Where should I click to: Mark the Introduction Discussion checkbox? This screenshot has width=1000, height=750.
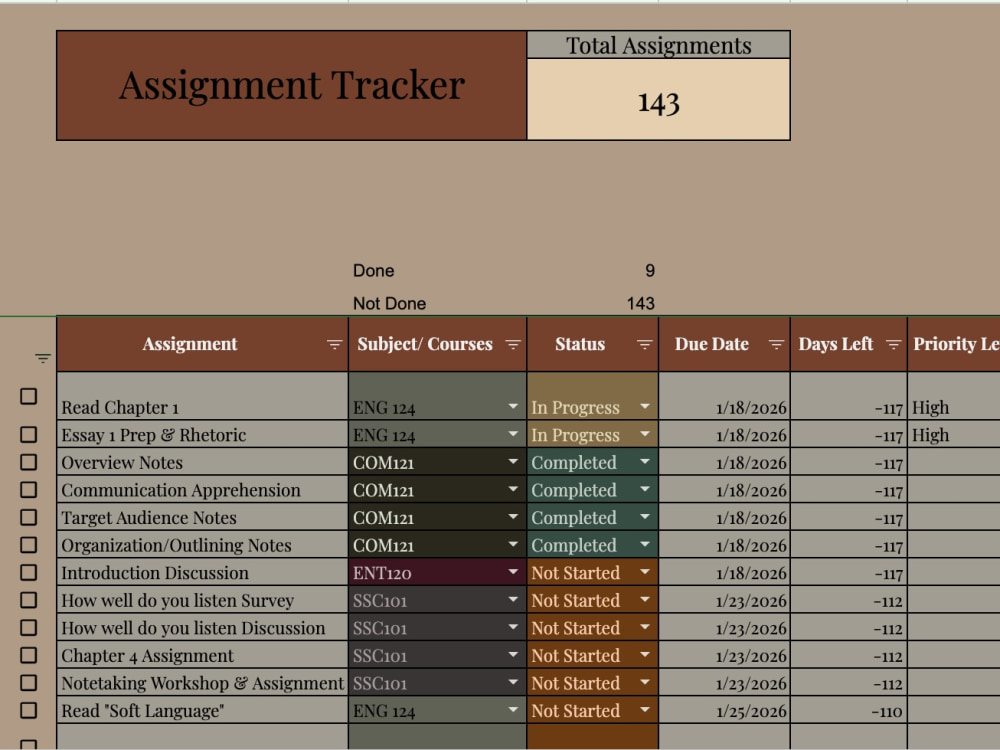click(28, 572)
